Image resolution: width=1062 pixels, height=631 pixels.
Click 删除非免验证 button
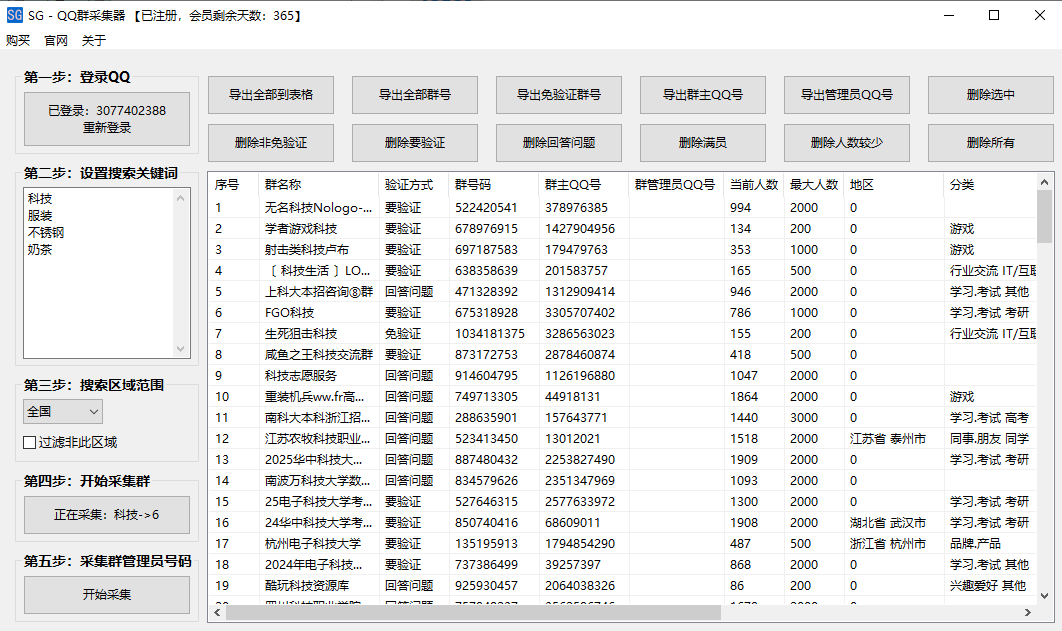coord(271,143)
